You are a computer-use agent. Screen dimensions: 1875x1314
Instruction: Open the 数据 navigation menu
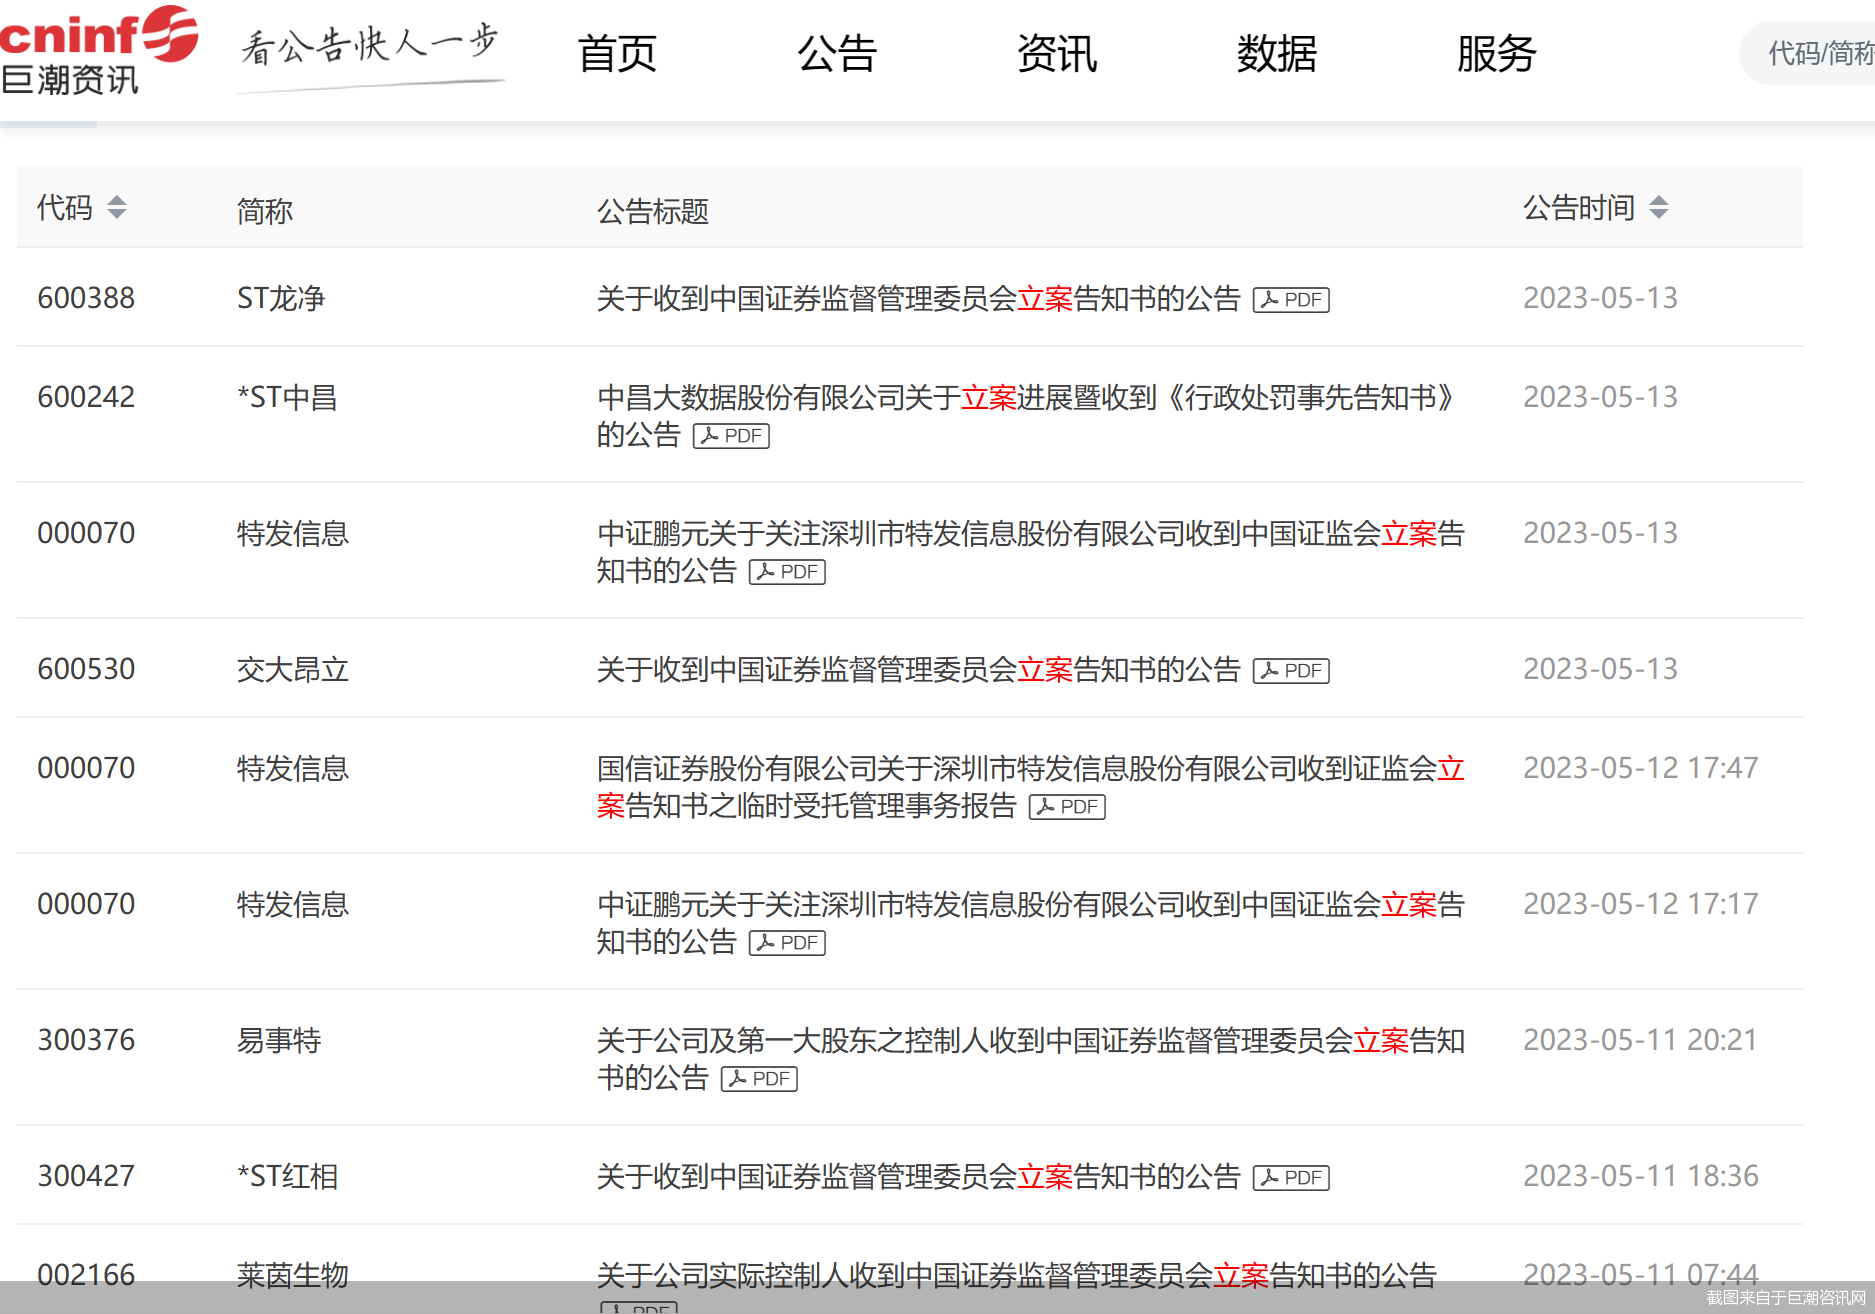(x=1277, y=54)
